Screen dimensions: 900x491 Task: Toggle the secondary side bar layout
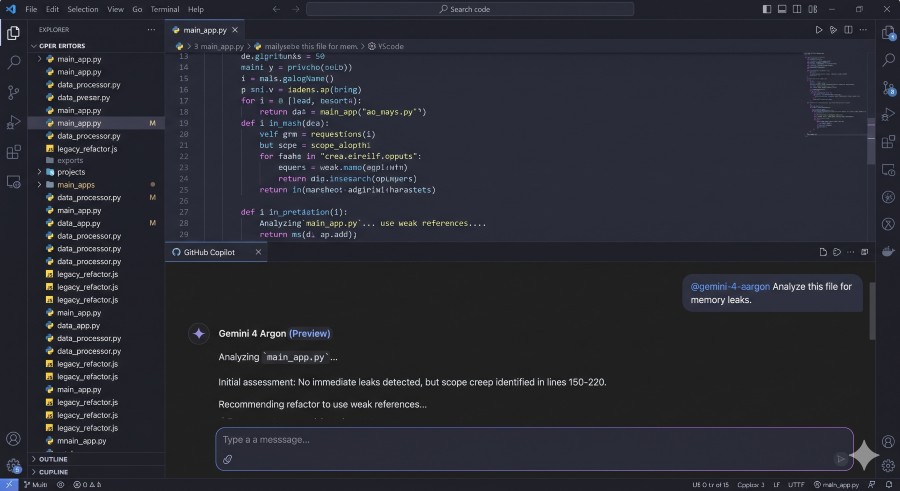797,9
